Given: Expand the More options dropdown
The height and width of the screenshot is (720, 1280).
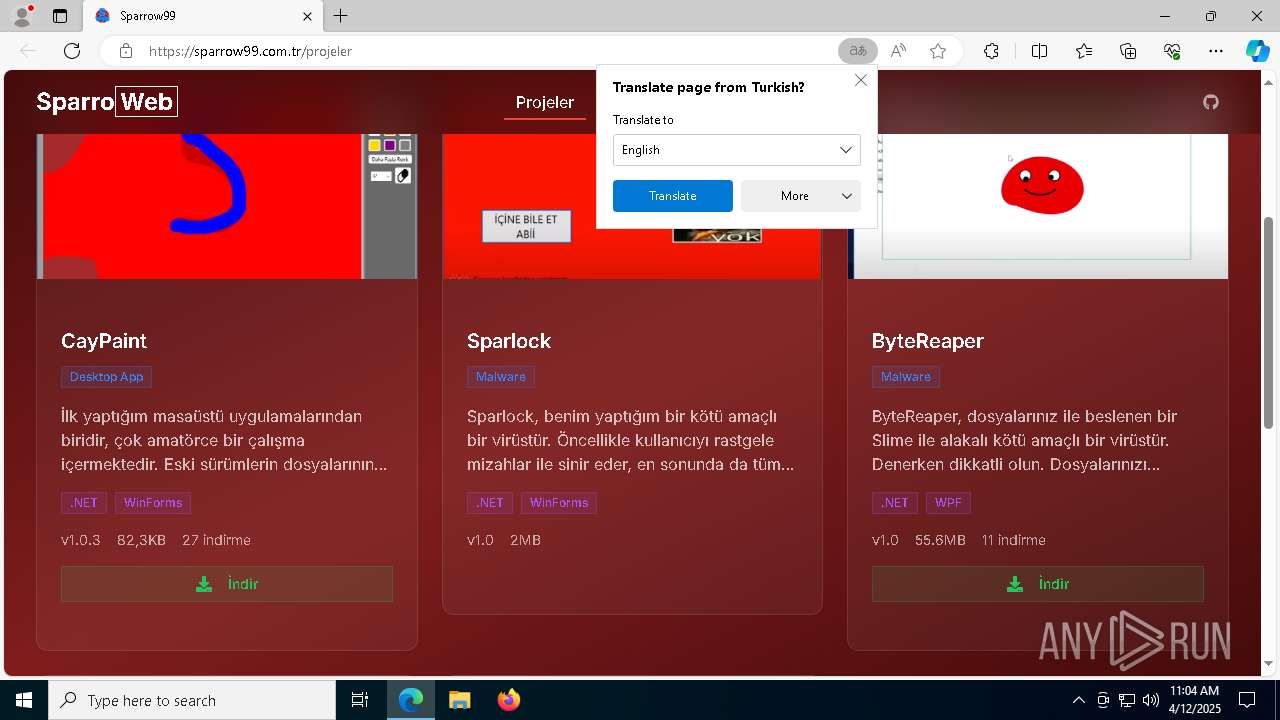Looking at the screenshot, I should [x=801, y=196].
